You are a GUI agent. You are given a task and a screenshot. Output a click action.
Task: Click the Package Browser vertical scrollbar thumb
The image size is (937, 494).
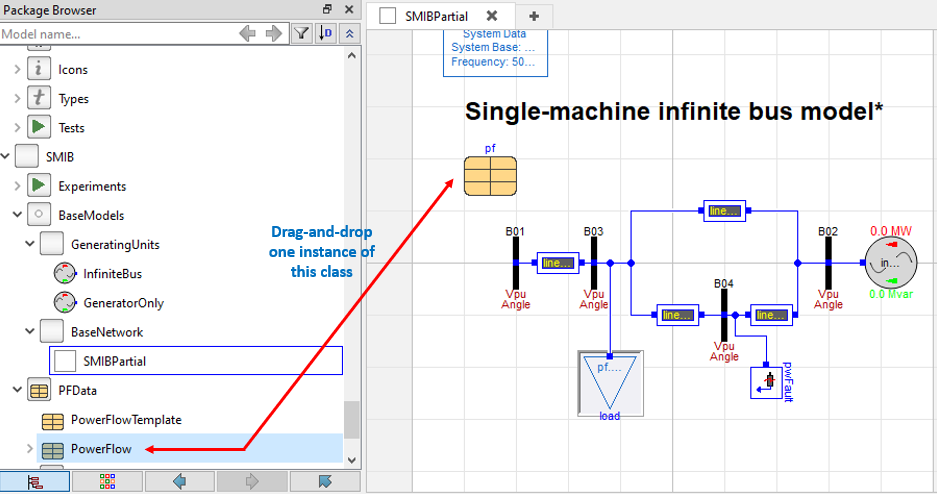(x=349, y=418)
